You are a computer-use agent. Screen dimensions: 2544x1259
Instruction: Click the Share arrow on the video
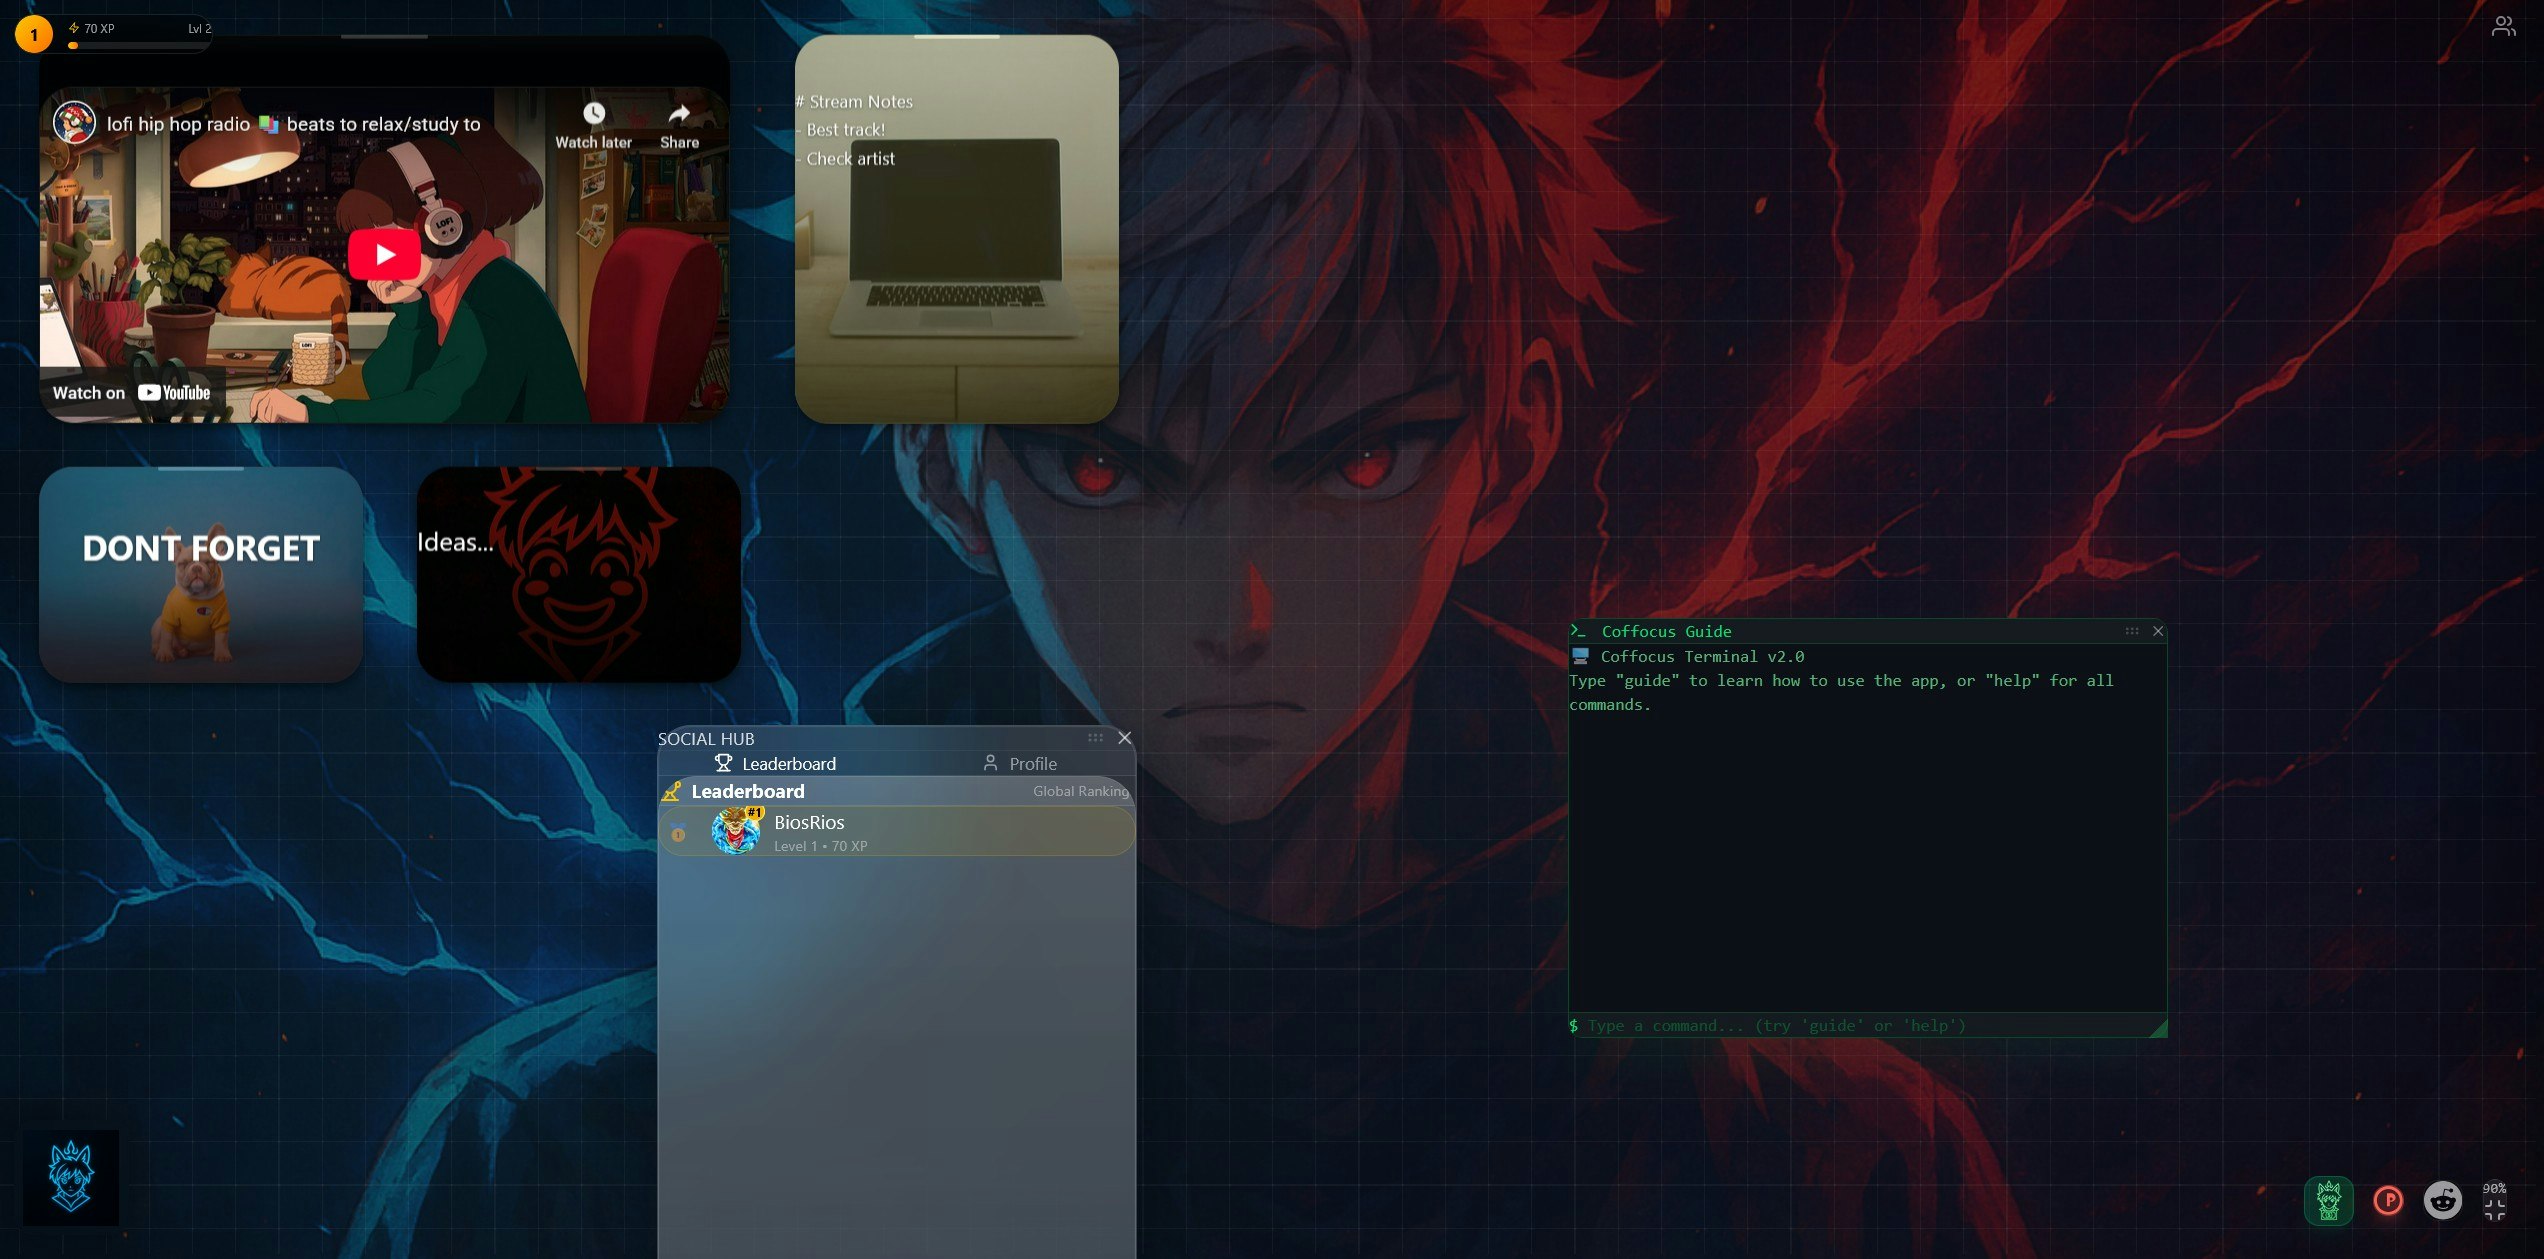(x=679, y=114)
